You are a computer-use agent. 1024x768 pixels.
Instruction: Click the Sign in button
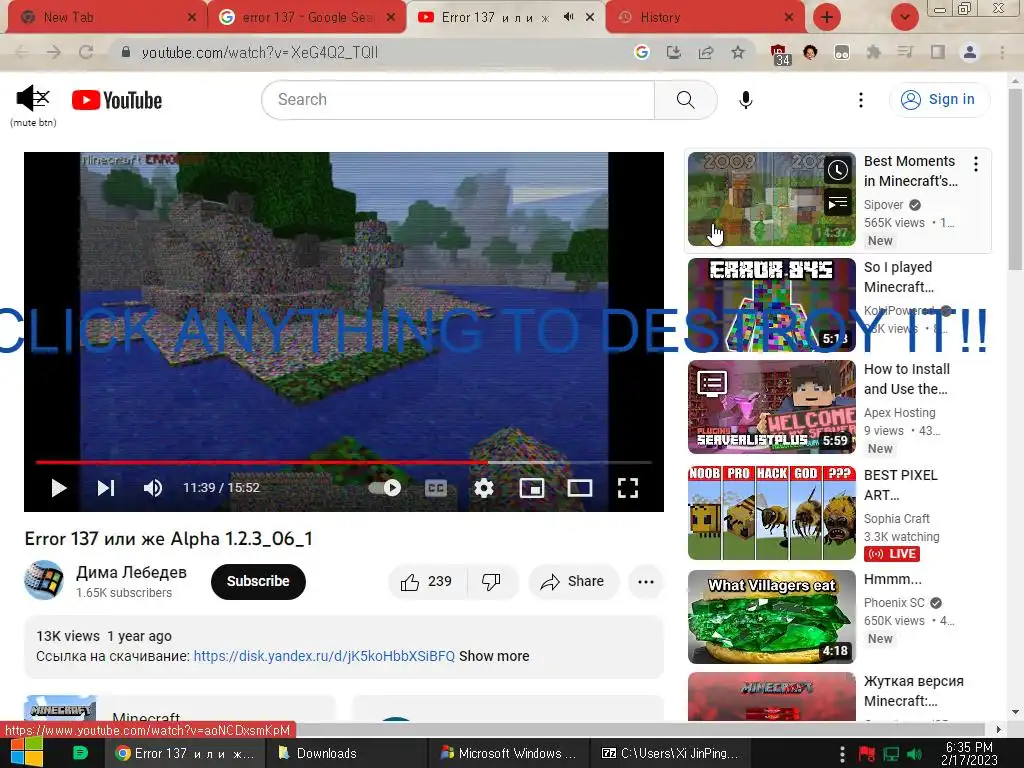(939, 99)
